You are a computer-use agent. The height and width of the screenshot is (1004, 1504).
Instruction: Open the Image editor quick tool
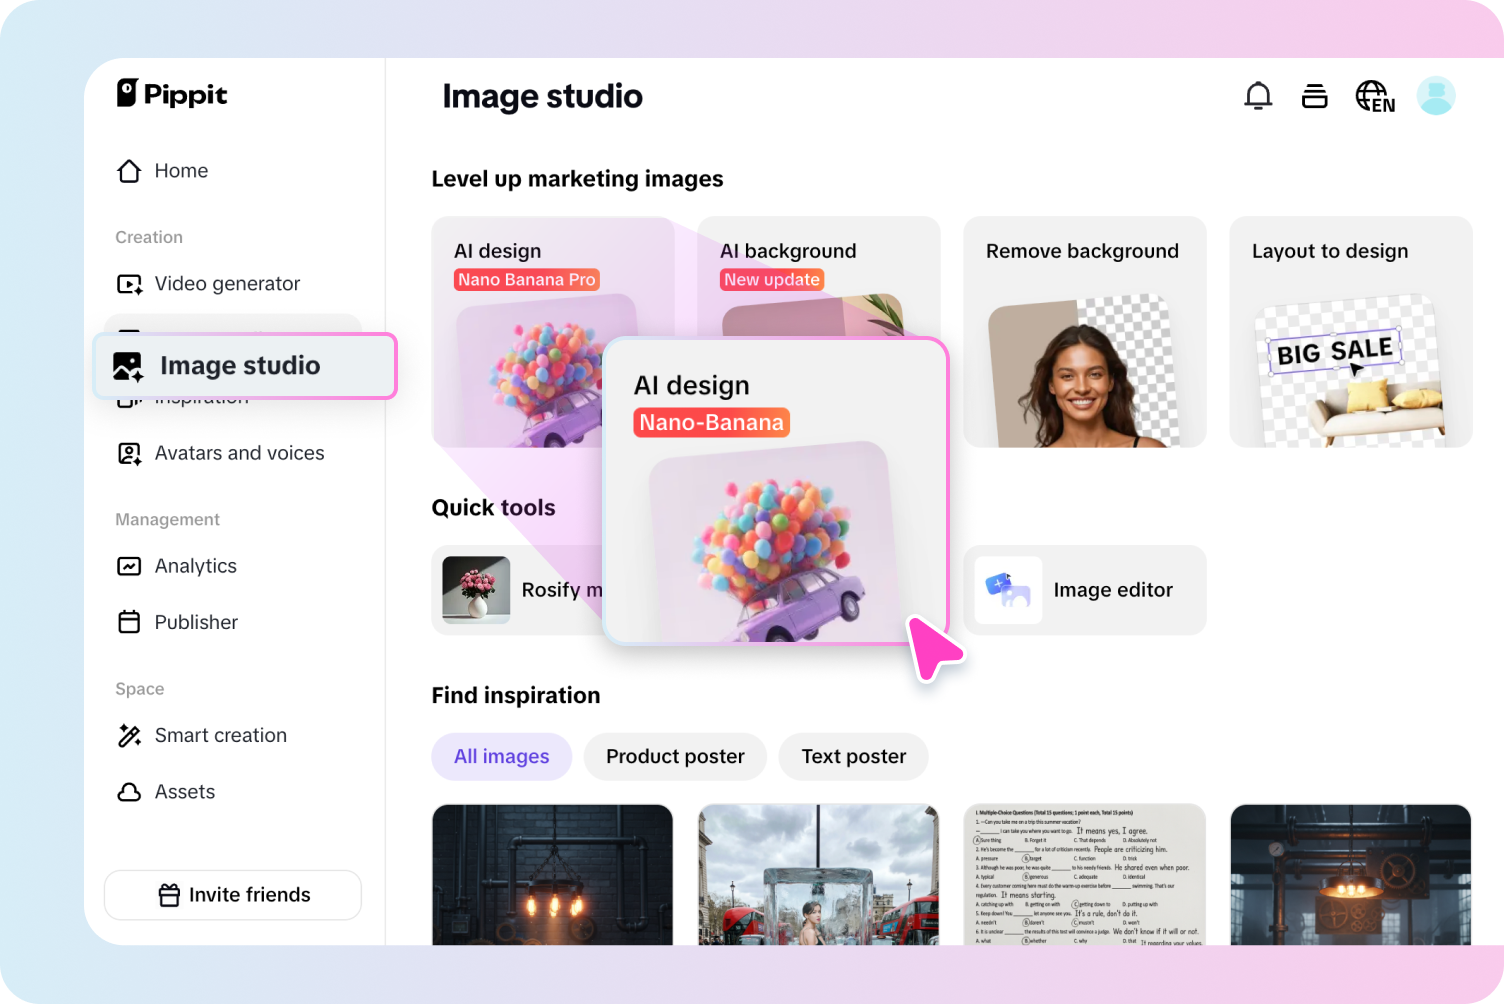click(1084, 590)
